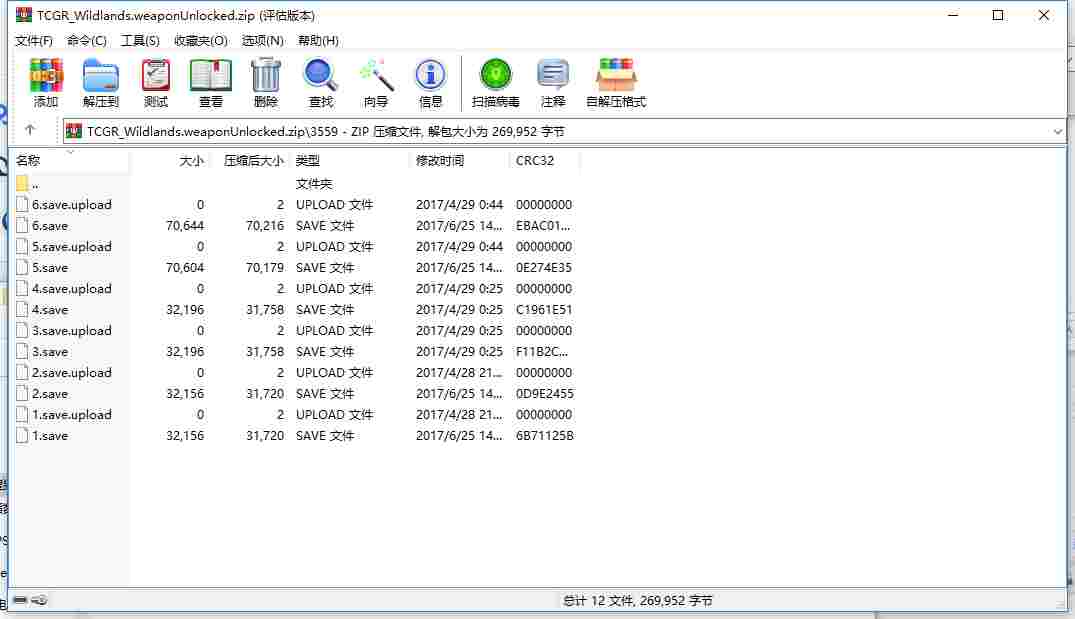Open the Favorites (收藏夹) menu
Screen dimensions: 1075x619
[200, 40]
